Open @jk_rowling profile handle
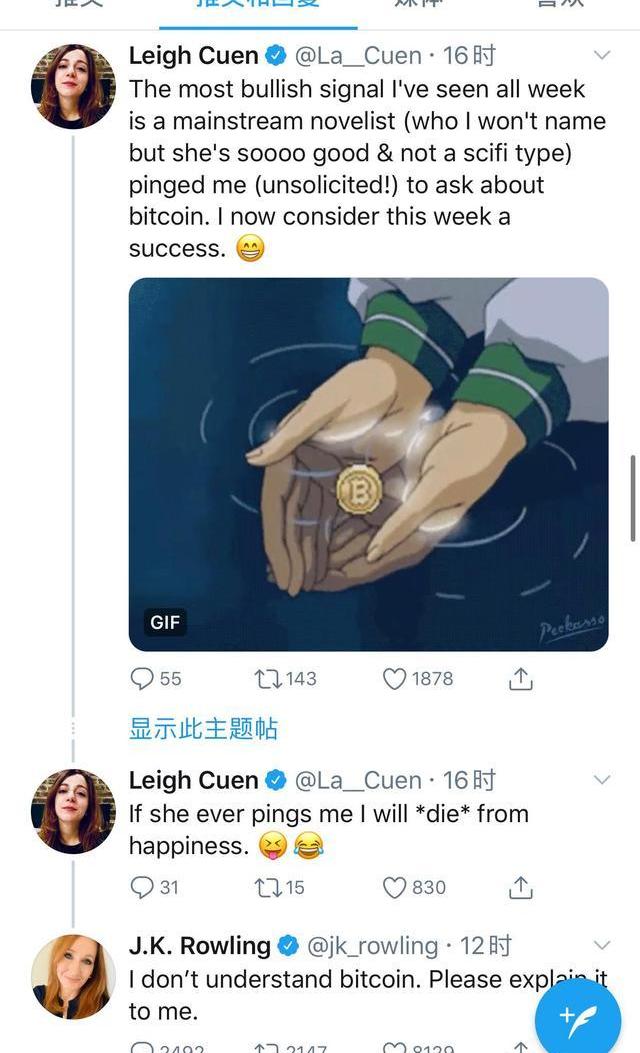The image size is (640, 1053). pyautogui.click(x=372, y=946)
